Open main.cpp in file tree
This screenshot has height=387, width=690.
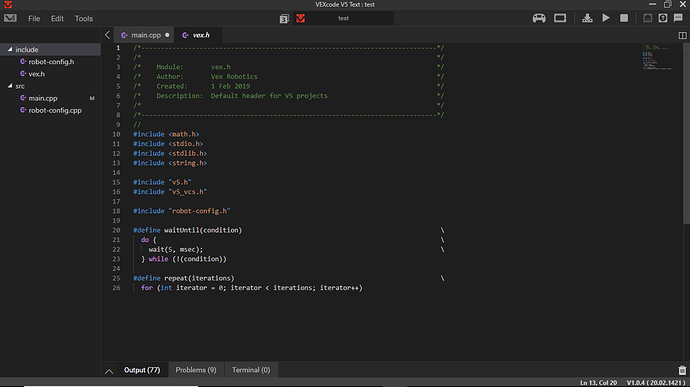(x=43, y=98)
